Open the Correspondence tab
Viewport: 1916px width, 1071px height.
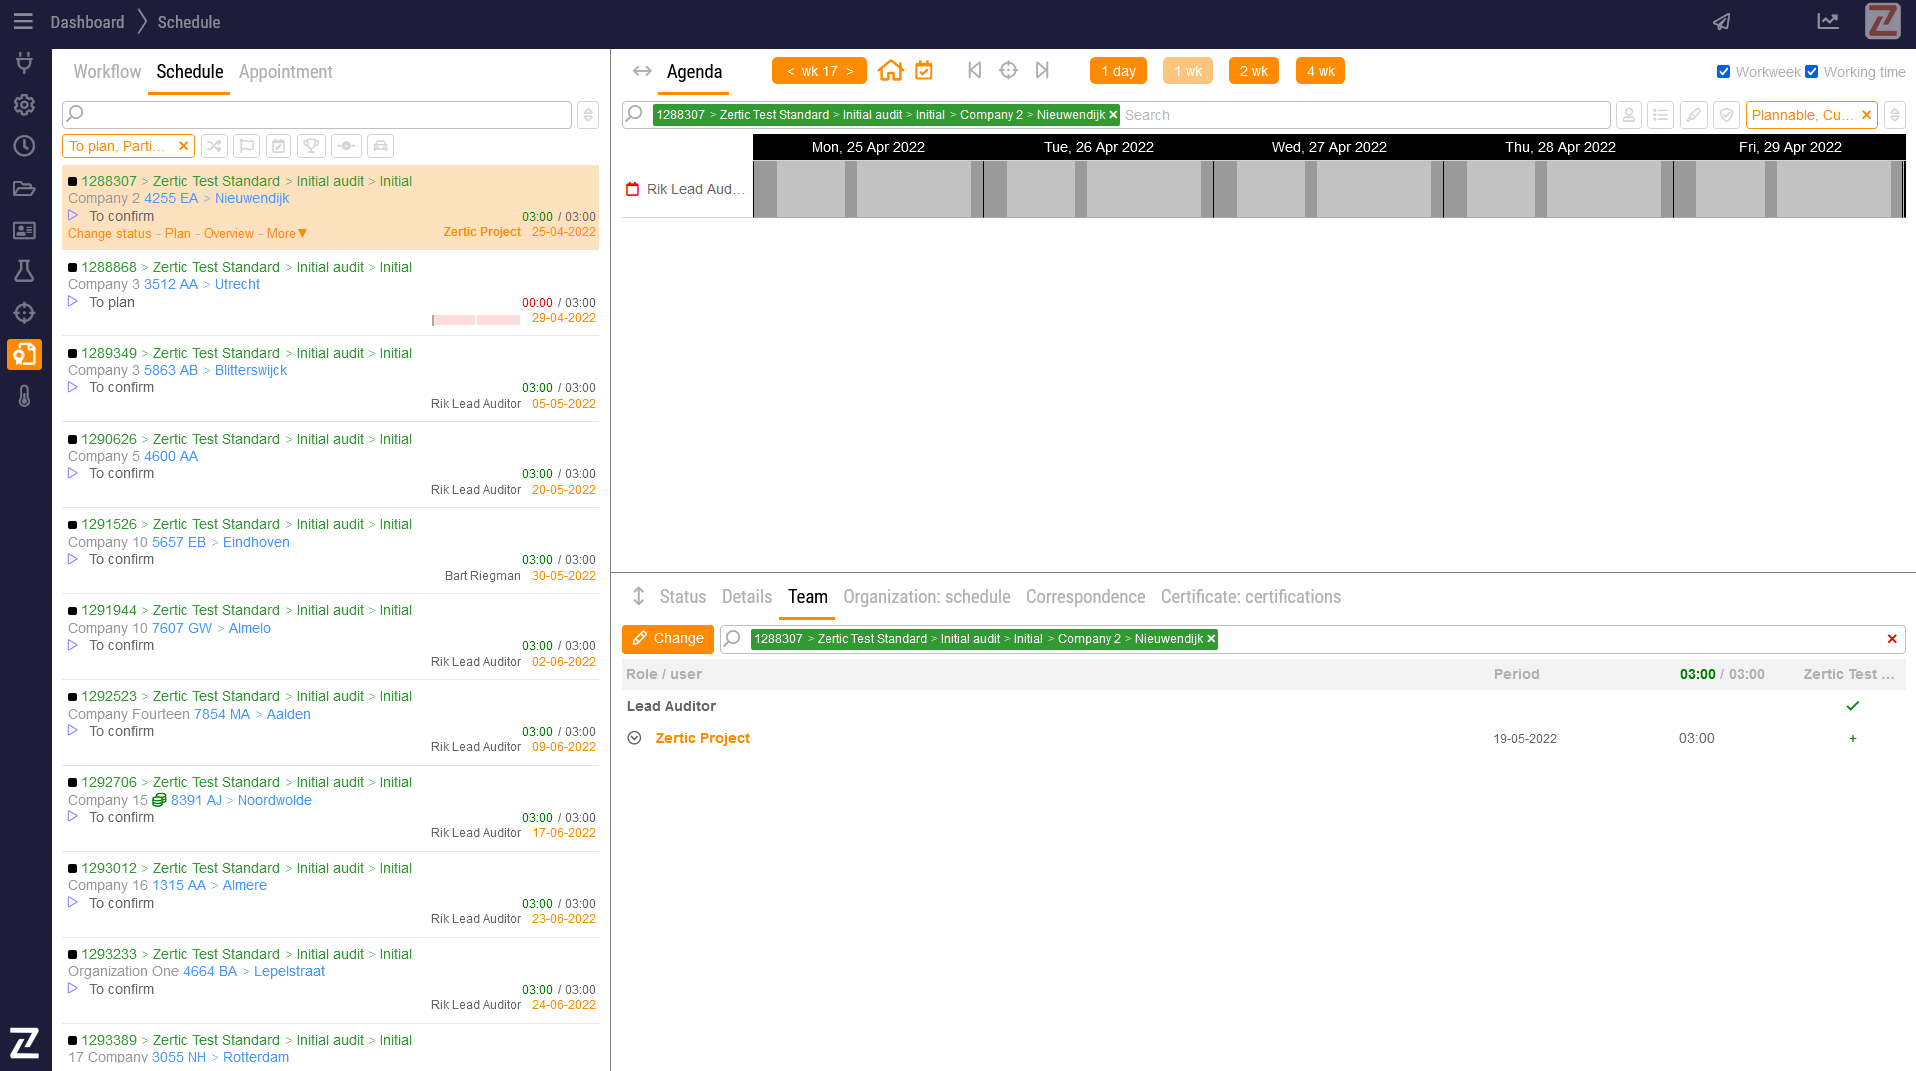point(1085,597)
